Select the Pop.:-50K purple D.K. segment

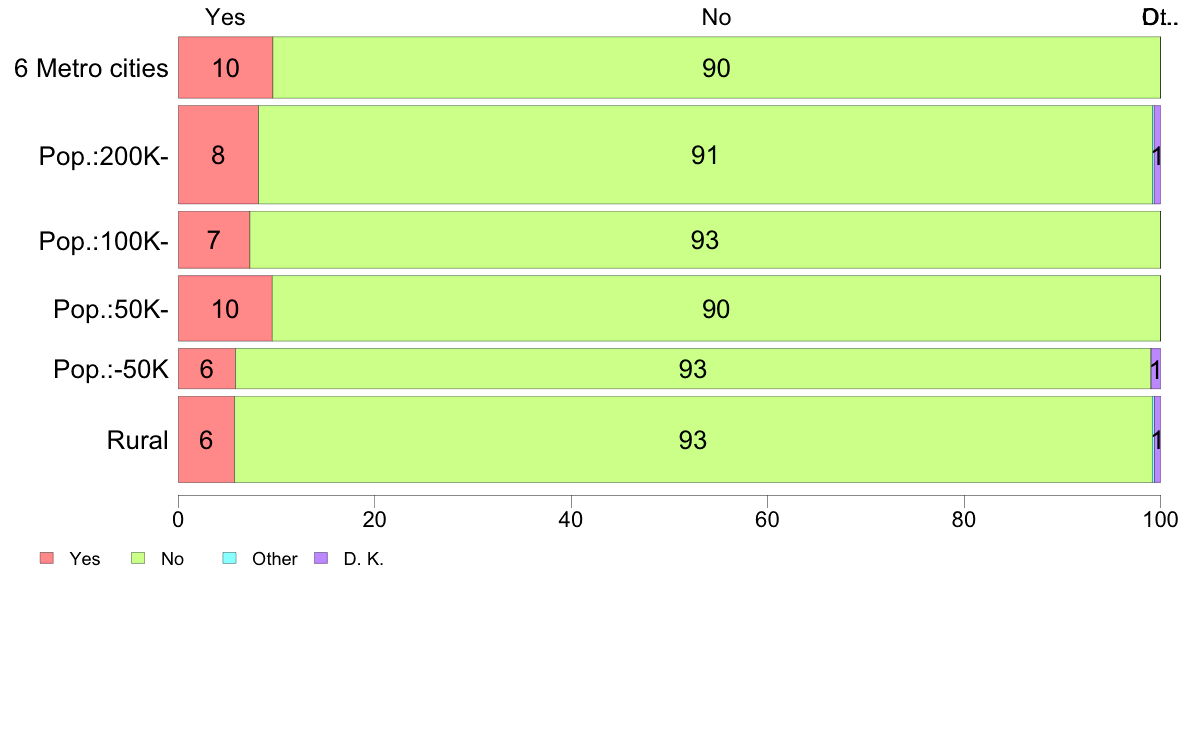coord(1155,368)
